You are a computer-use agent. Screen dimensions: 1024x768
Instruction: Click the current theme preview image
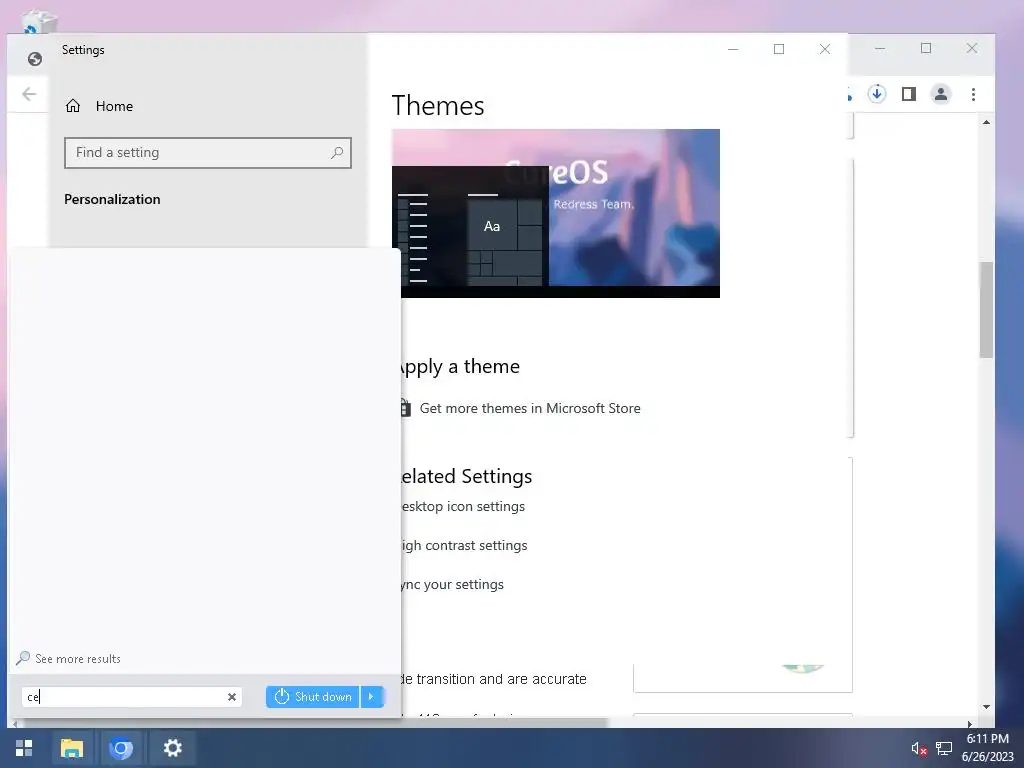point(556,214)
